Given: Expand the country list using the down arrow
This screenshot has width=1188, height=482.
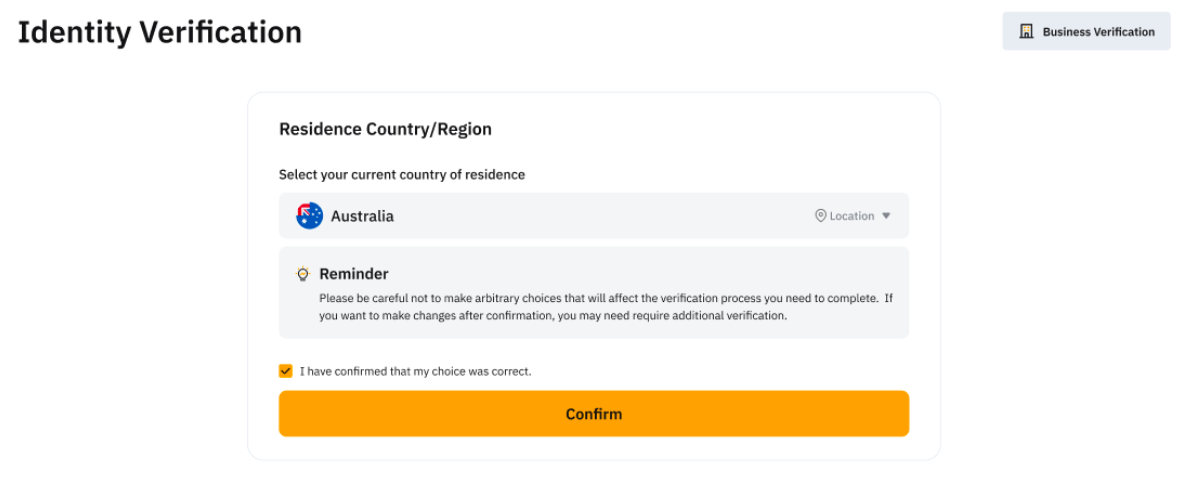Looking at the screenshot, I should click(x=886, y=216).
